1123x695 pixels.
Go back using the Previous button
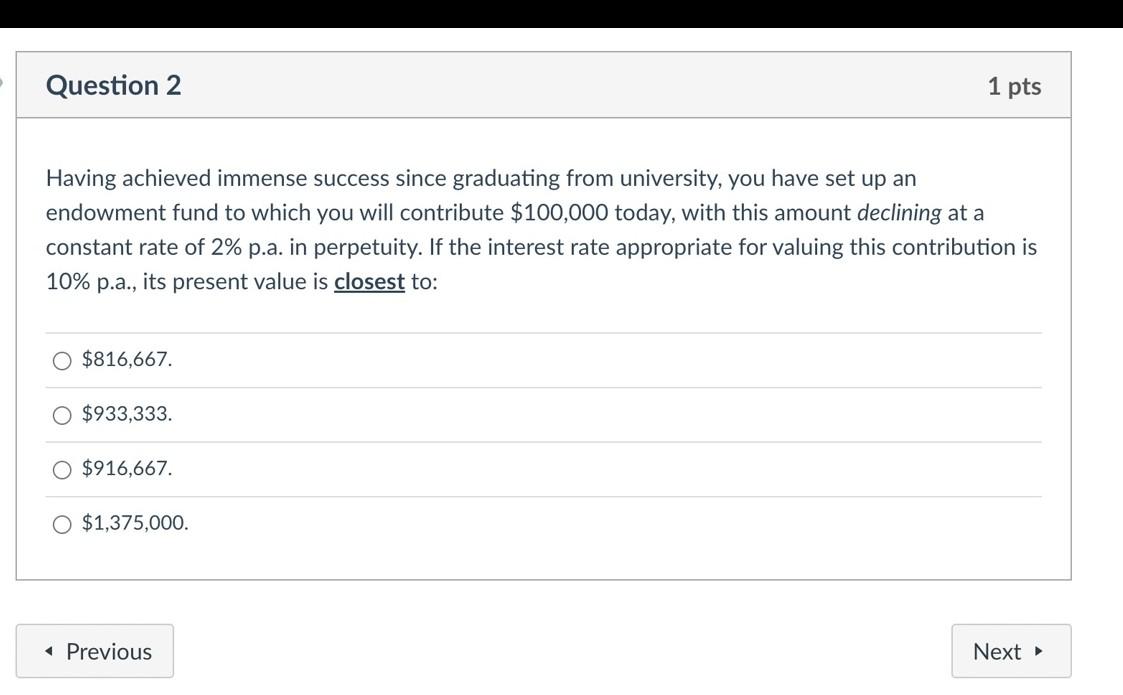point(95,651)
